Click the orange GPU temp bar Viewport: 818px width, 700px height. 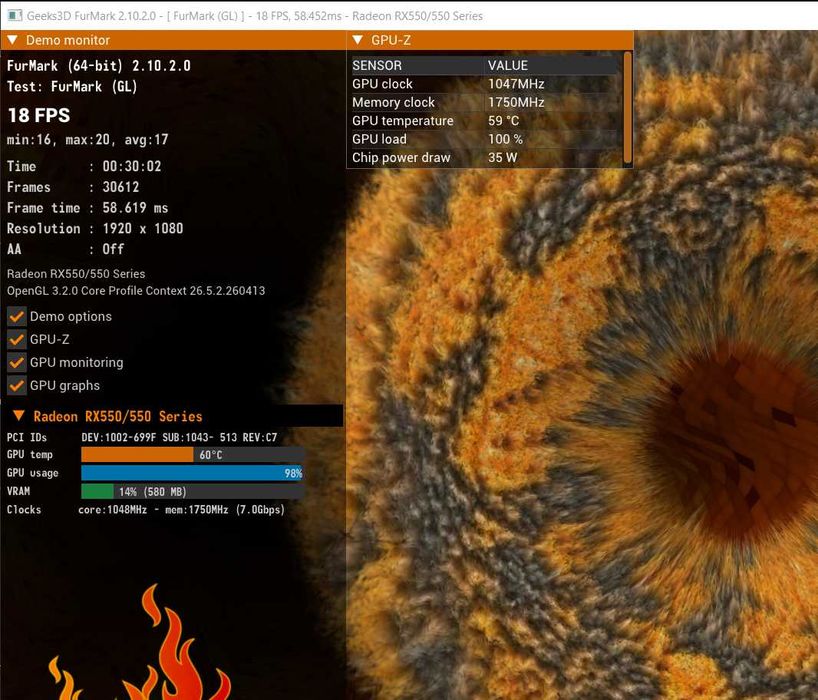(x=137, y=454)
